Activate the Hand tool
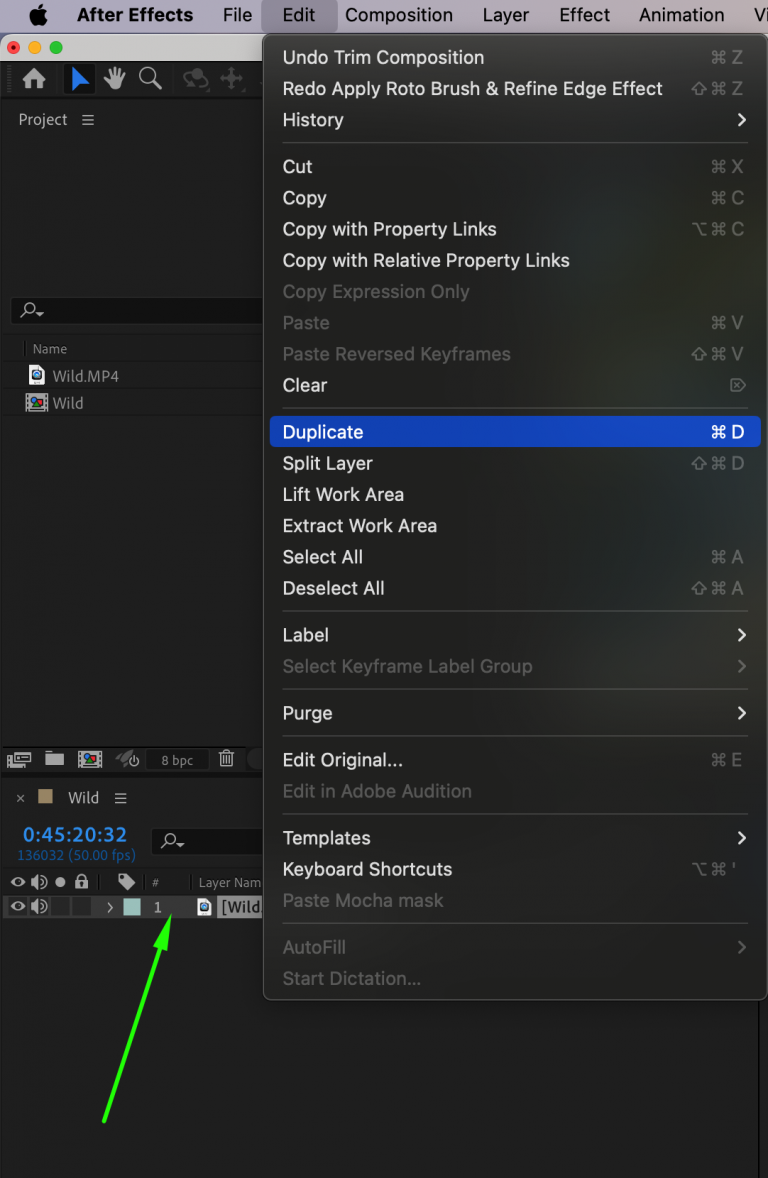The image size is (768, 1178). coord(114,78)
